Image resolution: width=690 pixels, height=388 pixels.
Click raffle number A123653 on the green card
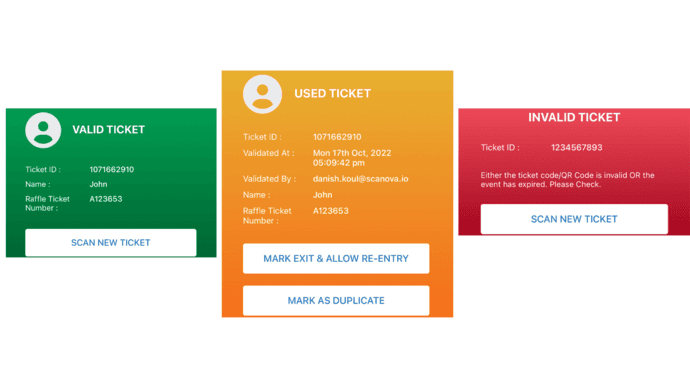coord(106,199)
